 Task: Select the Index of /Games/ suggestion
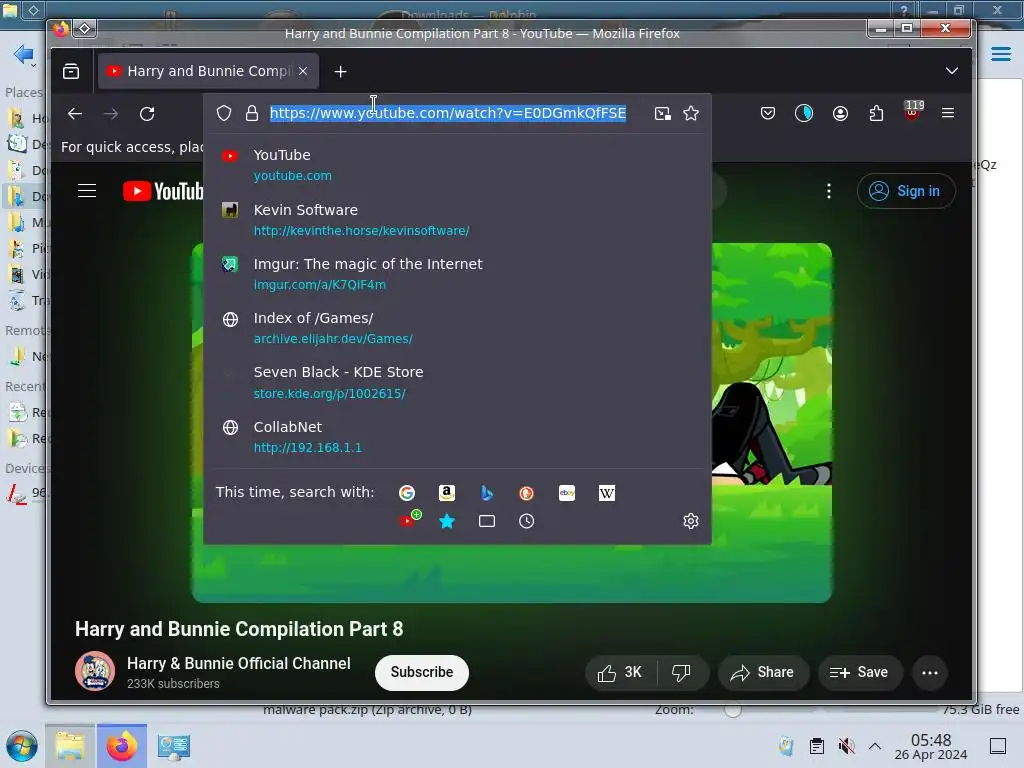pyautogui.click(x=457, y=328)
